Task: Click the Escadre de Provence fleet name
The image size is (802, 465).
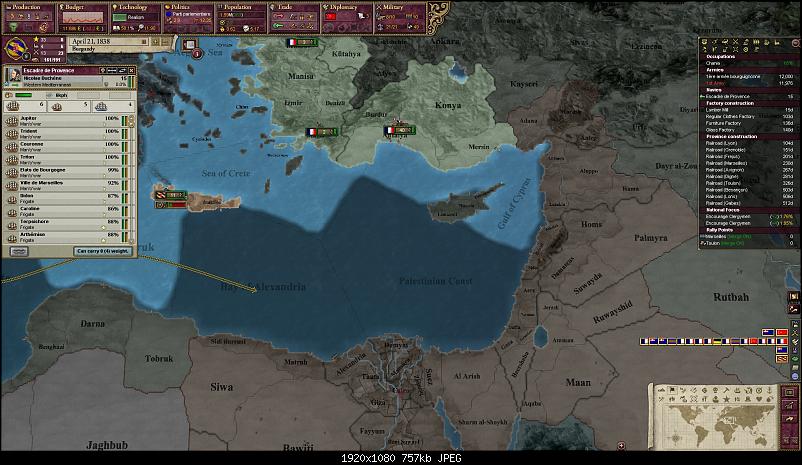Action: click(x=49, y=70)
